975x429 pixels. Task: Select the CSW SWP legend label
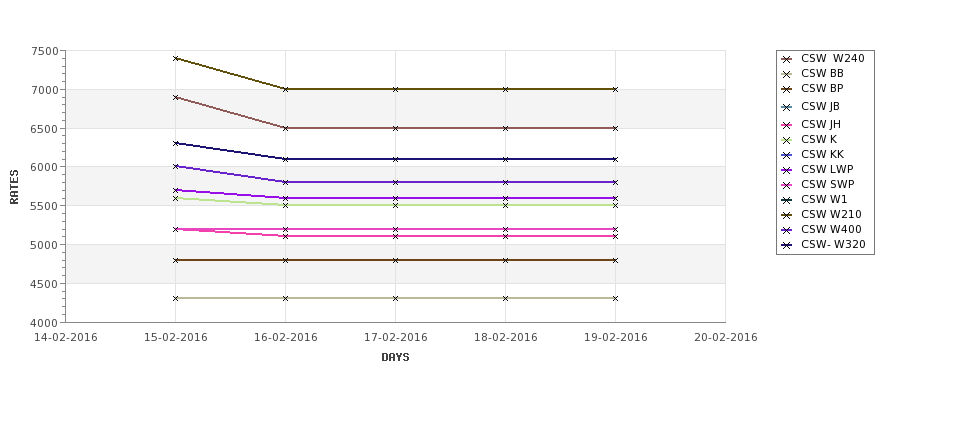pos(828,184)
